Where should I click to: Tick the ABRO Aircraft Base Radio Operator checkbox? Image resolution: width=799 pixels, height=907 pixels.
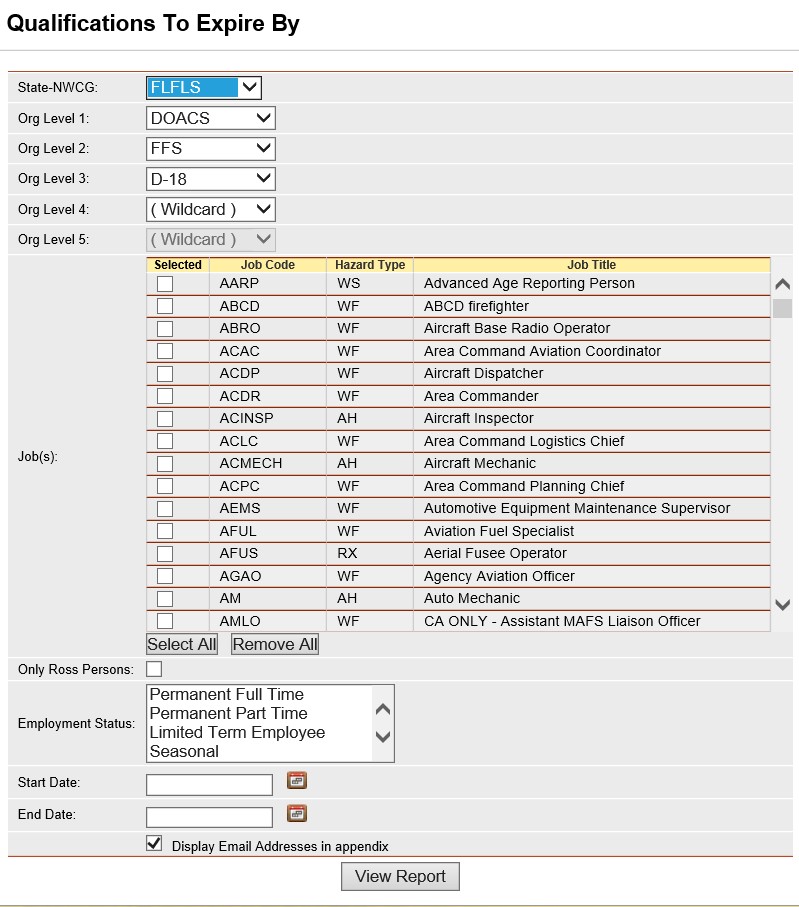click(165, 329)
